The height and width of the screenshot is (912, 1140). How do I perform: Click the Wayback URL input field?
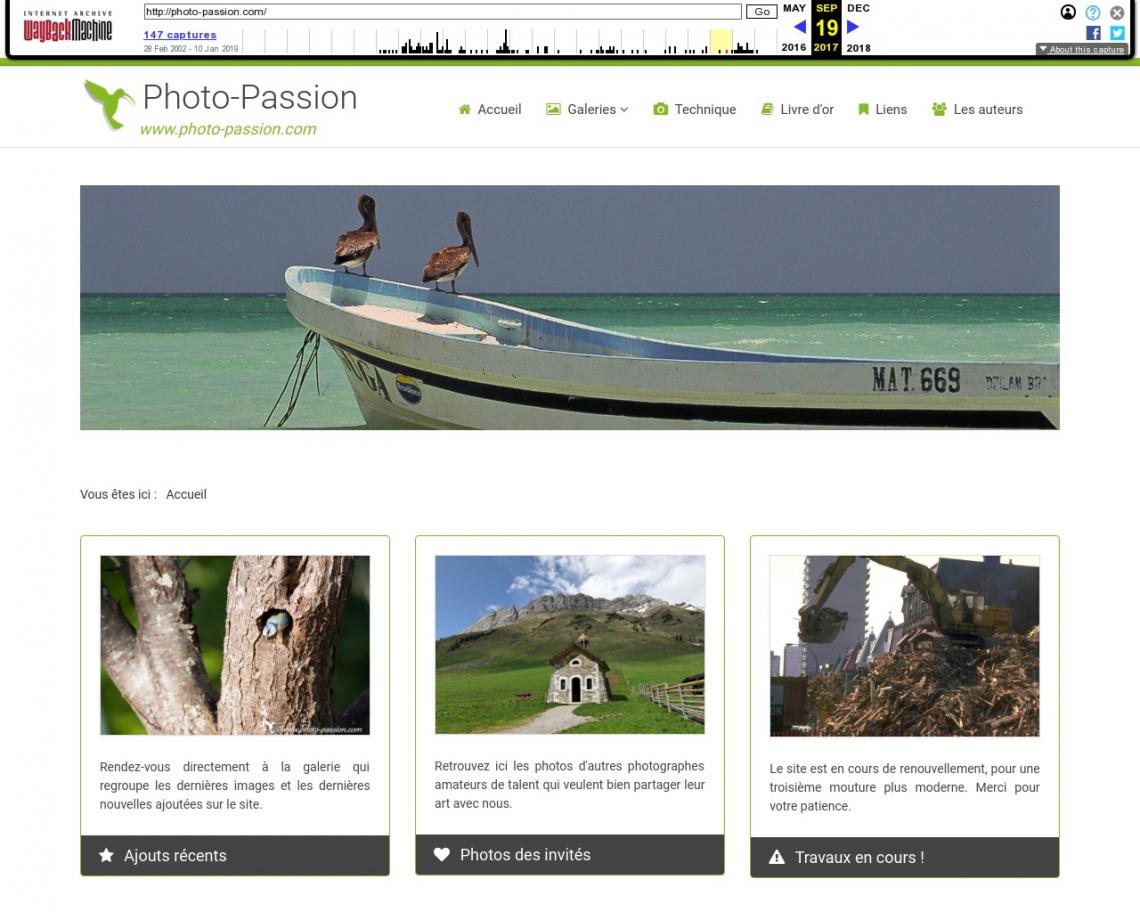442,12
